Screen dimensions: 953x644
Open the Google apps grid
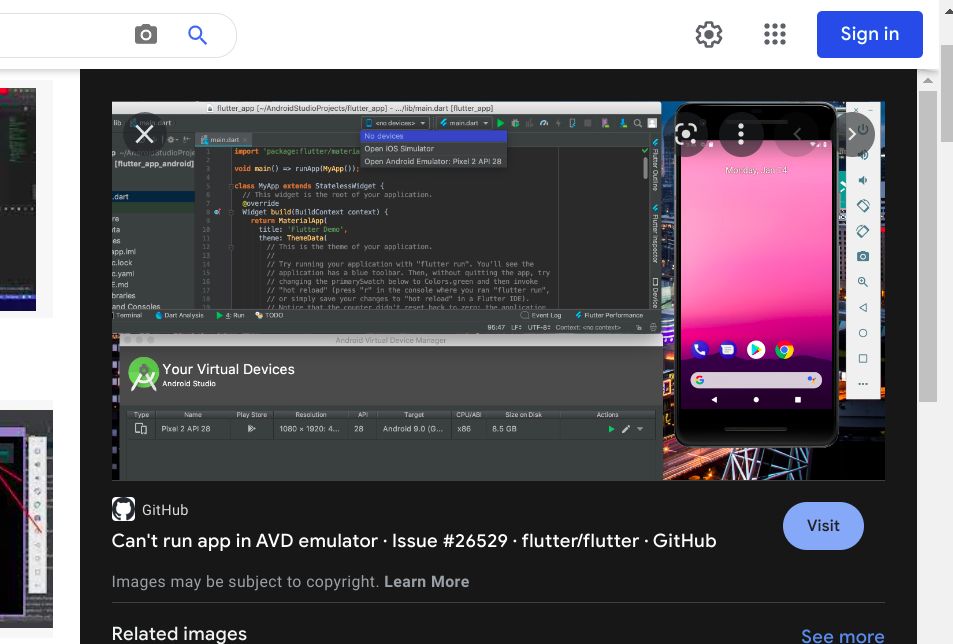(x=774, y=34)
